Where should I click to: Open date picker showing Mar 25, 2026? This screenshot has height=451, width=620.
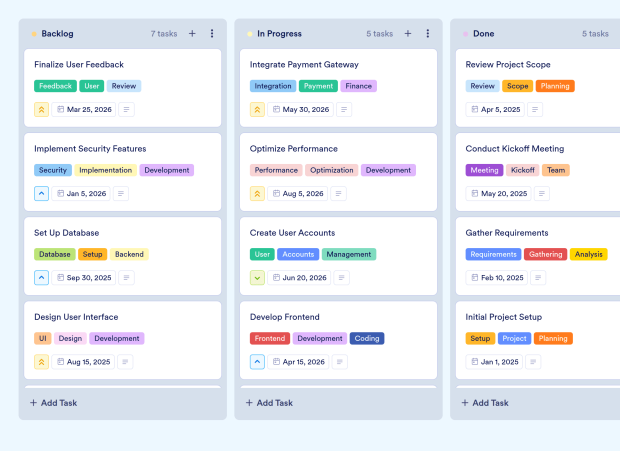tap(84, 109)
